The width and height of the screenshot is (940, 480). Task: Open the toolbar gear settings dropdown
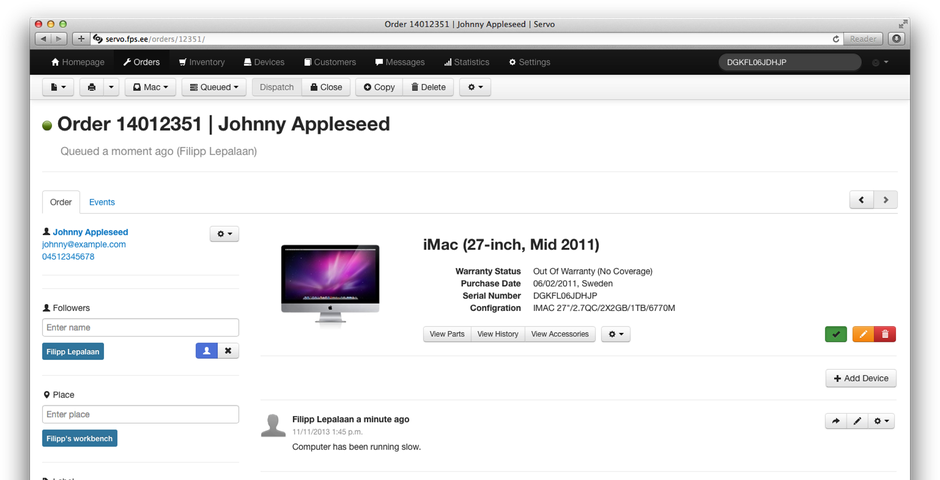click(x=475, y=87)
